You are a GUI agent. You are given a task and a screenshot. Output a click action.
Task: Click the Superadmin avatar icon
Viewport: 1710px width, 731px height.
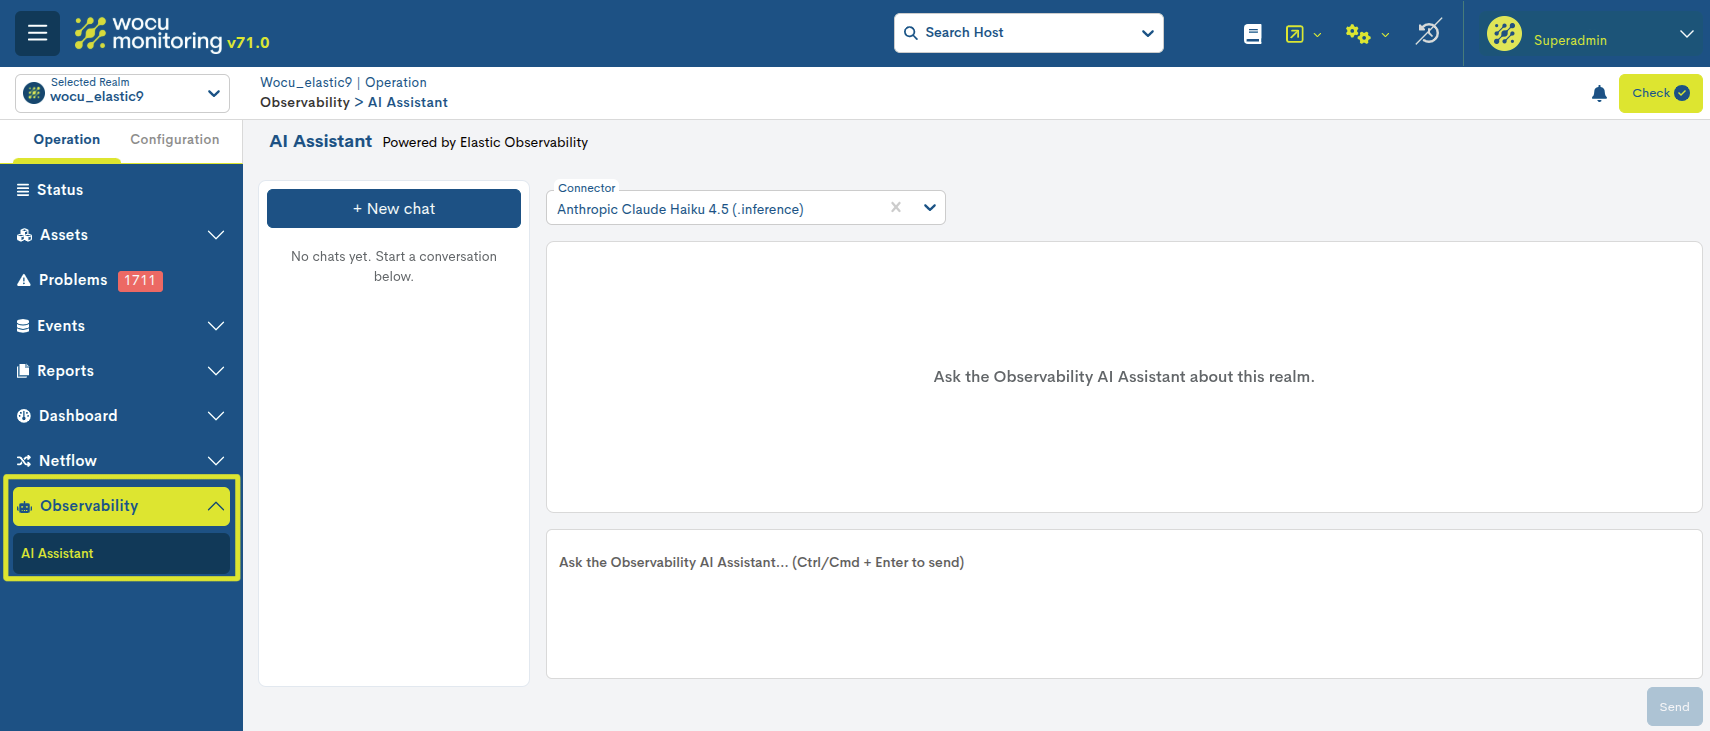point(1504,34)
